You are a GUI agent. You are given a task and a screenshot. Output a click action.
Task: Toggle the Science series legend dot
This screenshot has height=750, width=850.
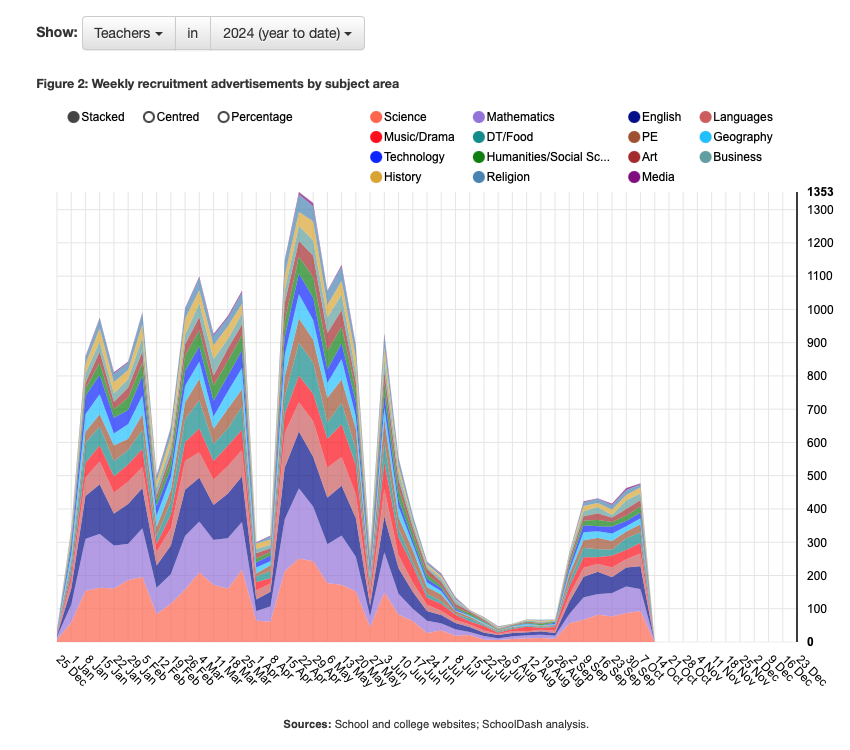coord(376,117)
